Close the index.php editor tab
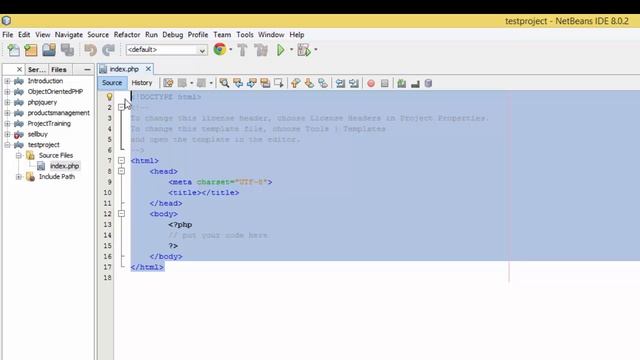Viewport: 640px width, 360px height. [148, 69]
